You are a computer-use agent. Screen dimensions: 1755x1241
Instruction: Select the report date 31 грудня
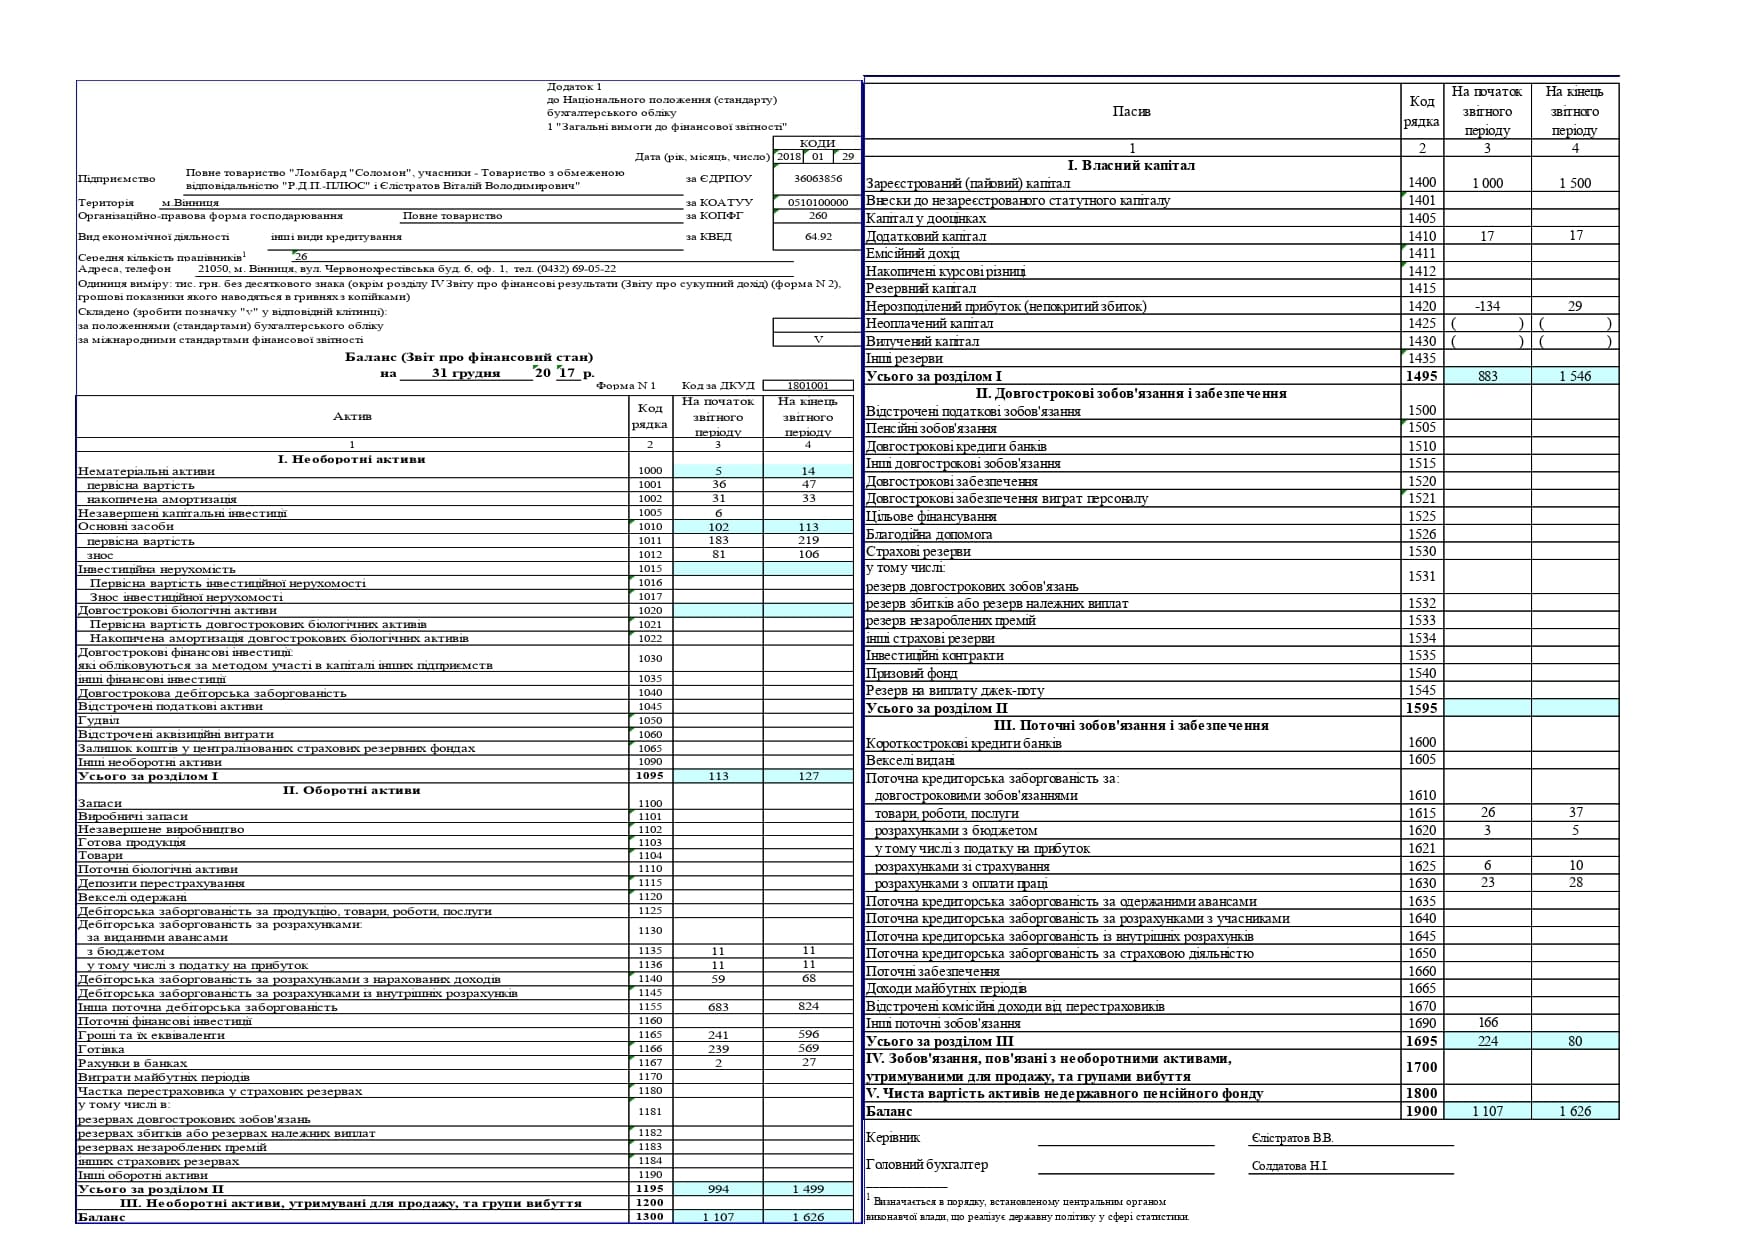(x=466, y=373)
